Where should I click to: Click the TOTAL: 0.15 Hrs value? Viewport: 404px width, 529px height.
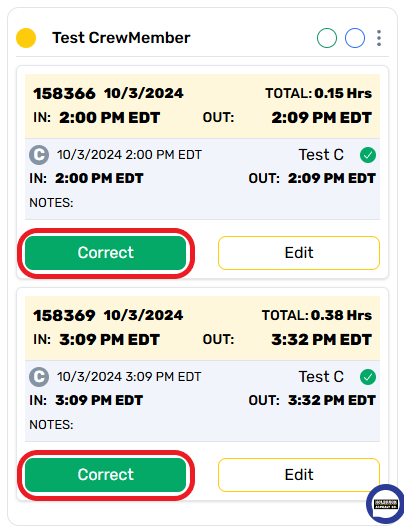tap(318, 93)
